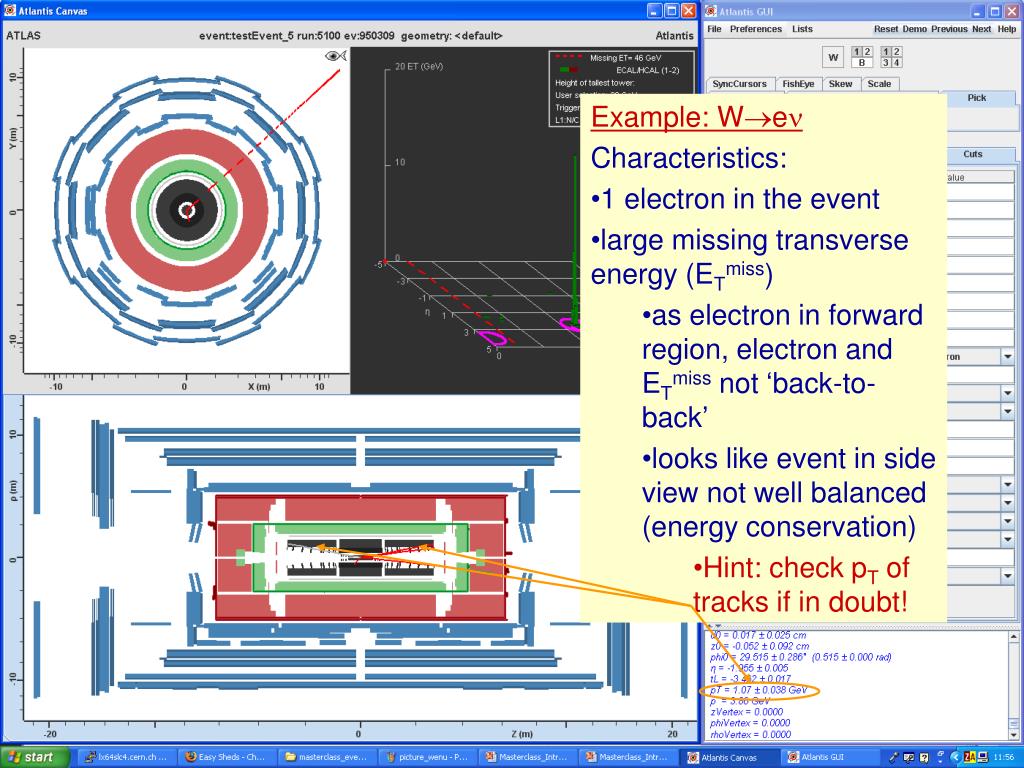Click the ZA system tray icon
This screenshot has height=768, width=1024.
(x=970, y=758)
